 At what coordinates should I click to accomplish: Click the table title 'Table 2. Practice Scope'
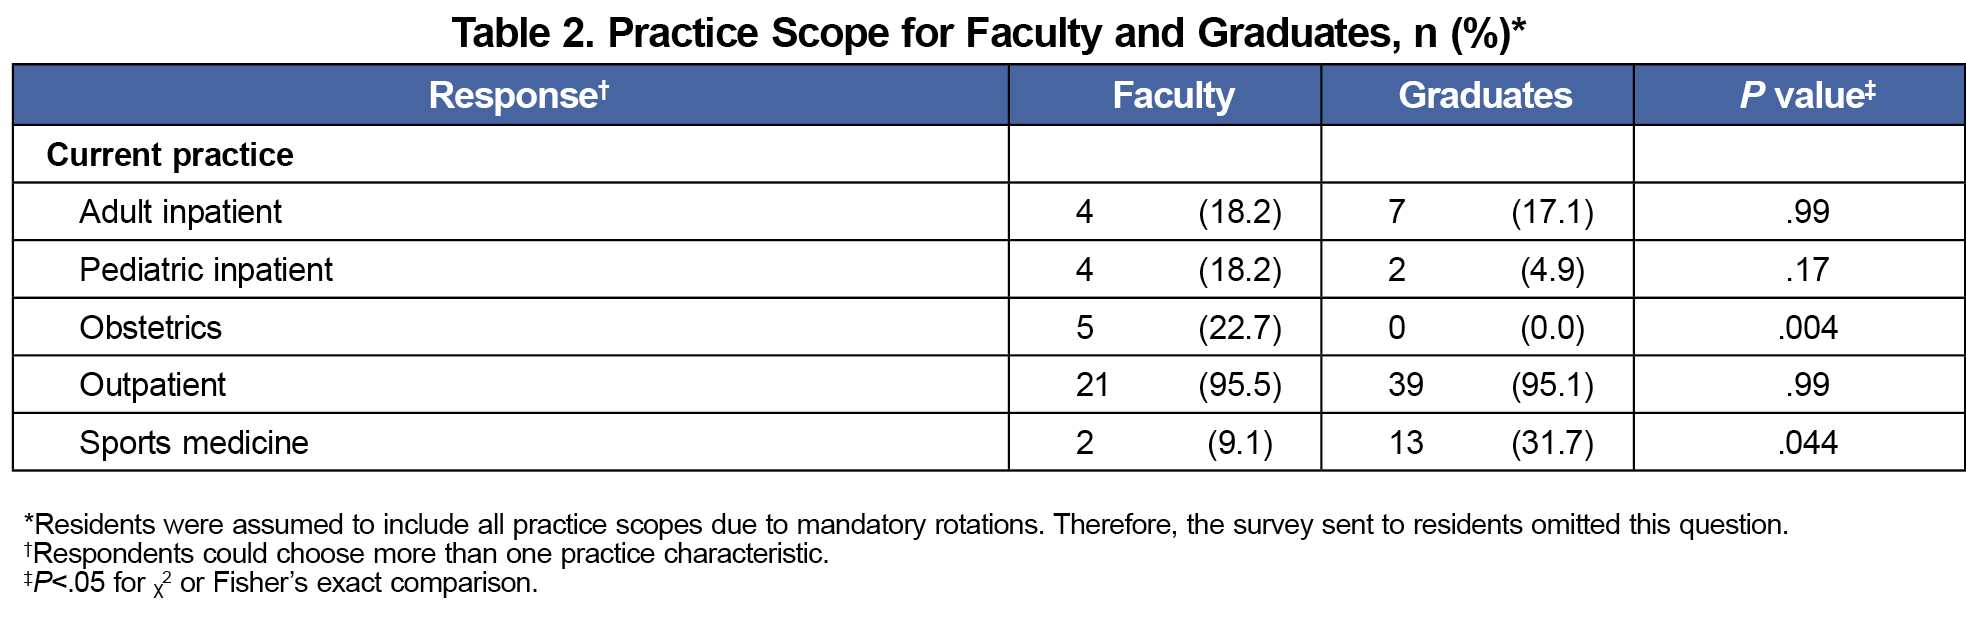(988, 33)
